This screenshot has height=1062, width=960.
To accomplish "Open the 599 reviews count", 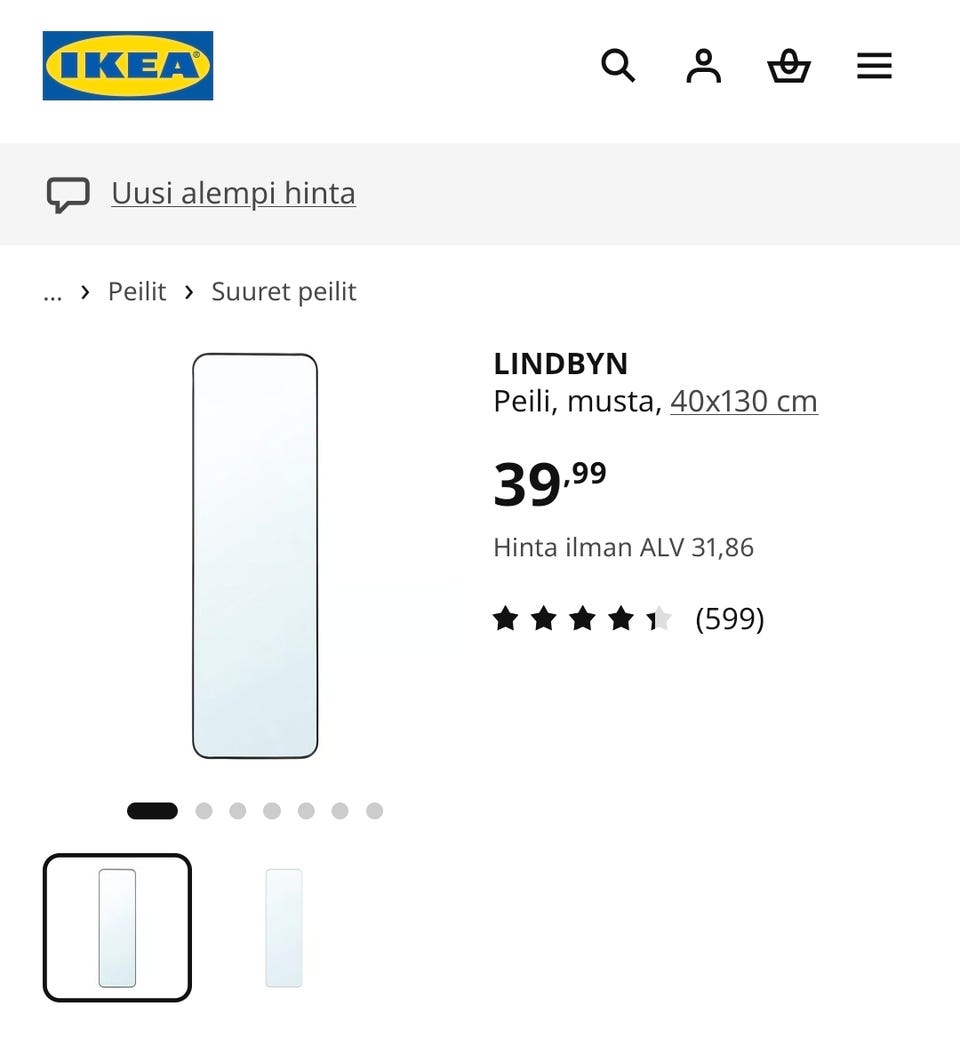I will point(730,618).
